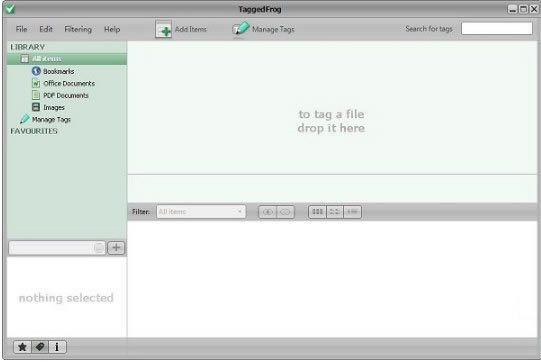Select Office Documents in the library
The height and width of the screenshot is (362, 541).
[63, 83]
